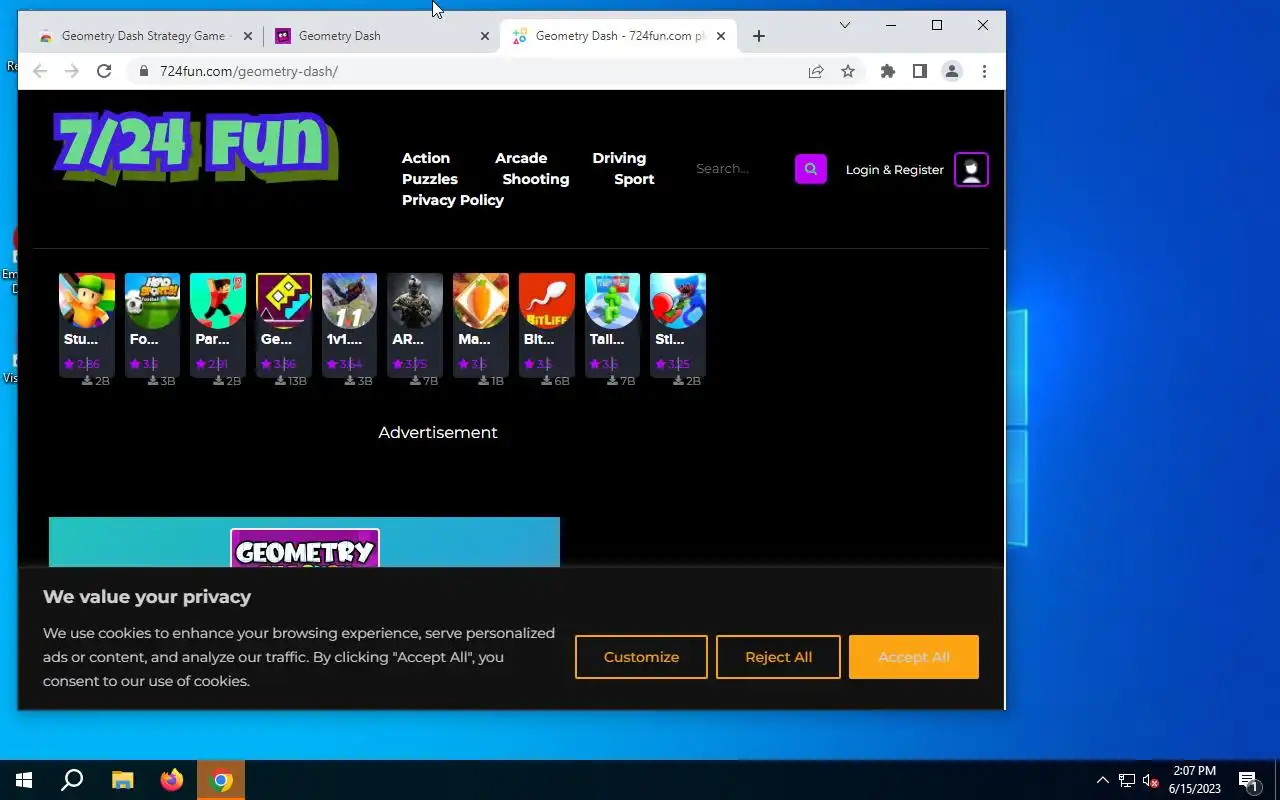Go to the Sport category
The image size is (1280, 800).
634,179
